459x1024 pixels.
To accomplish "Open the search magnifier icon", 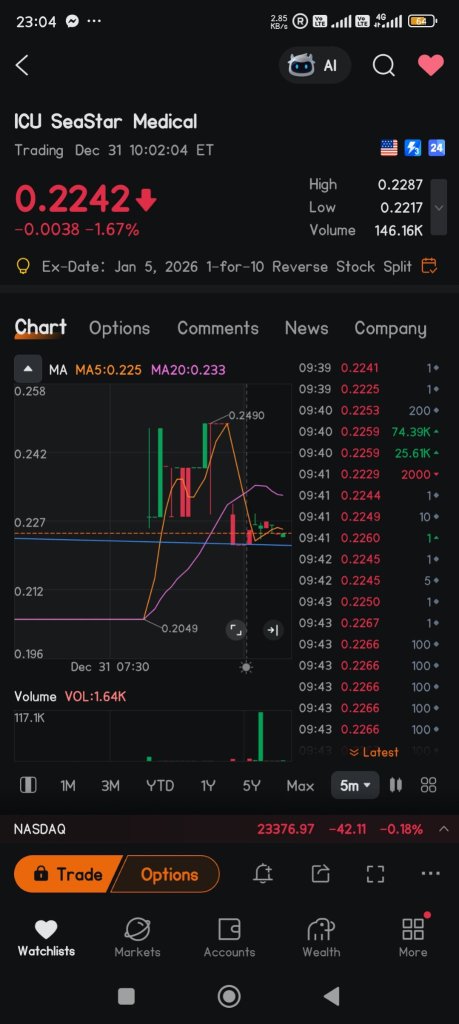I will pos(383,65).
